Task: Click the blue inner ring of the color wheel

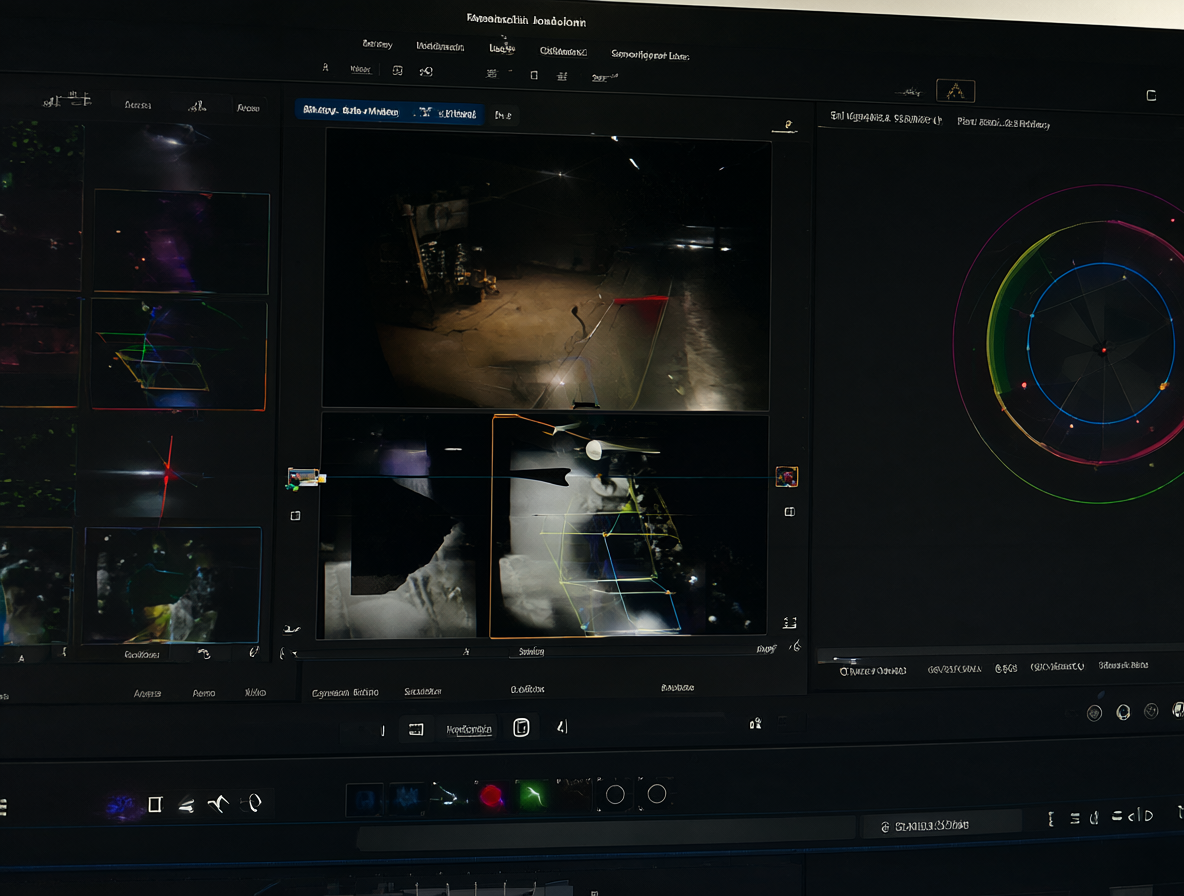Action: click(1100, 343)
